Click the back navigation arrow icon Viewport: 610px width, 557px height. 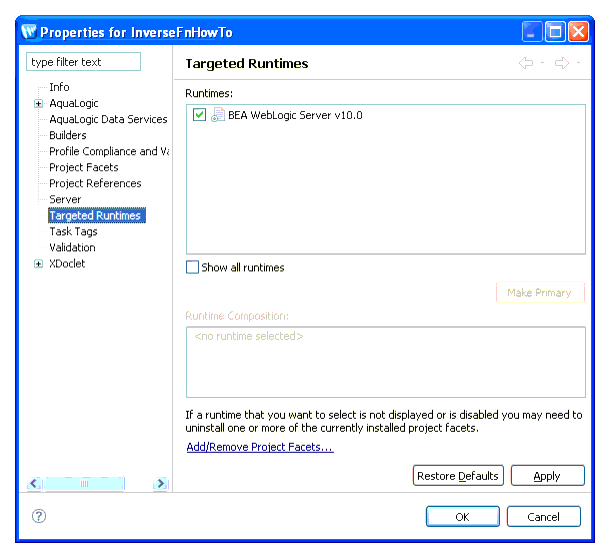(x=526, y=63)
